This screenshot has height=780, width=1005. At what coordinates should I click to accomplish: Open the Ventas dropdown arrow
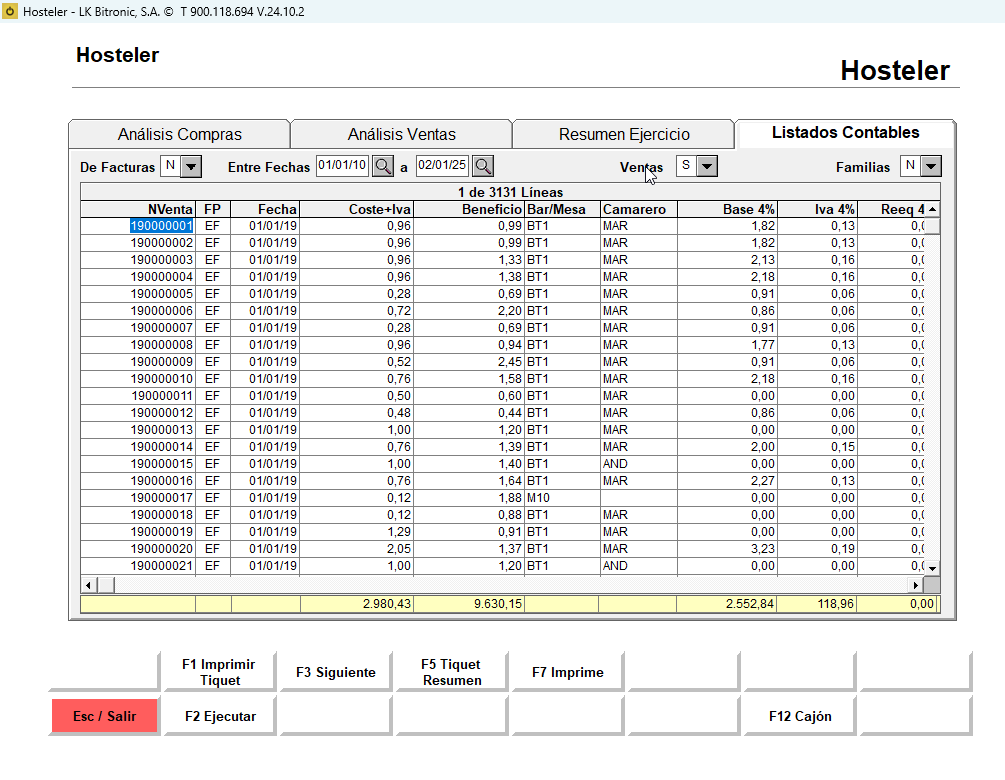click(x=706, y=167)
